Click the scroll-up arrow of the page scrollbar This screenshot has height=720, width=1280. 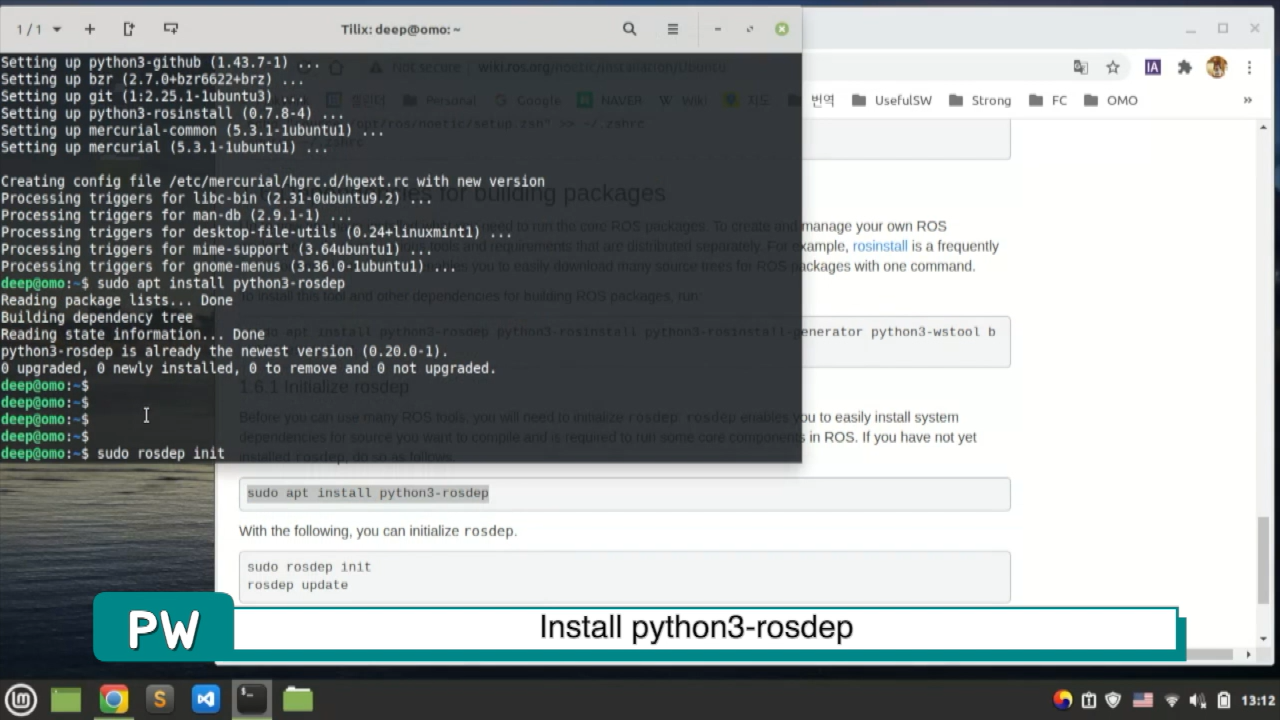click(x=1264, y=128)
